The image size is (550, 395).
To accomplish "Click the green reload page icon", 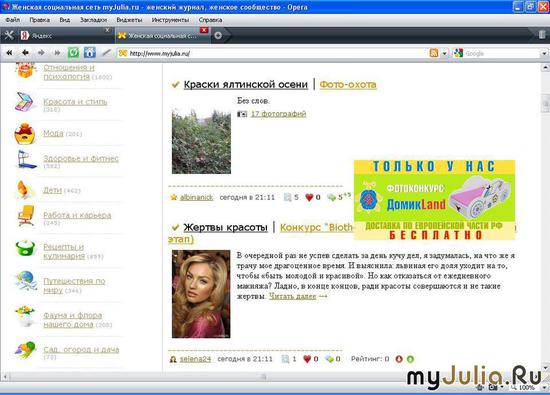I will (74, 53).
